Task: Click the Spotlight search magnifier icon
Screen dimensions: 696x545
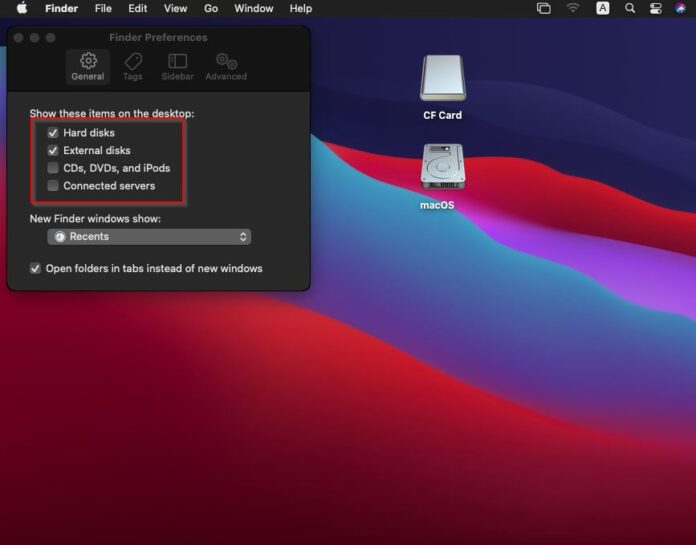Action: coord(629,8)
